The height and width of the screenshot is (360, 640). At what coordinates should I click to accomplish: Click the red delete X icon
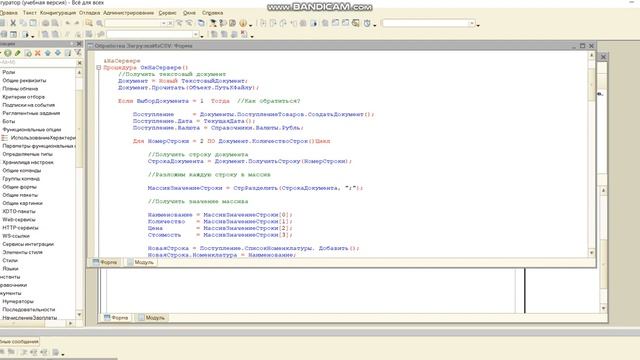pyautogui.click(x=38, y=53)
